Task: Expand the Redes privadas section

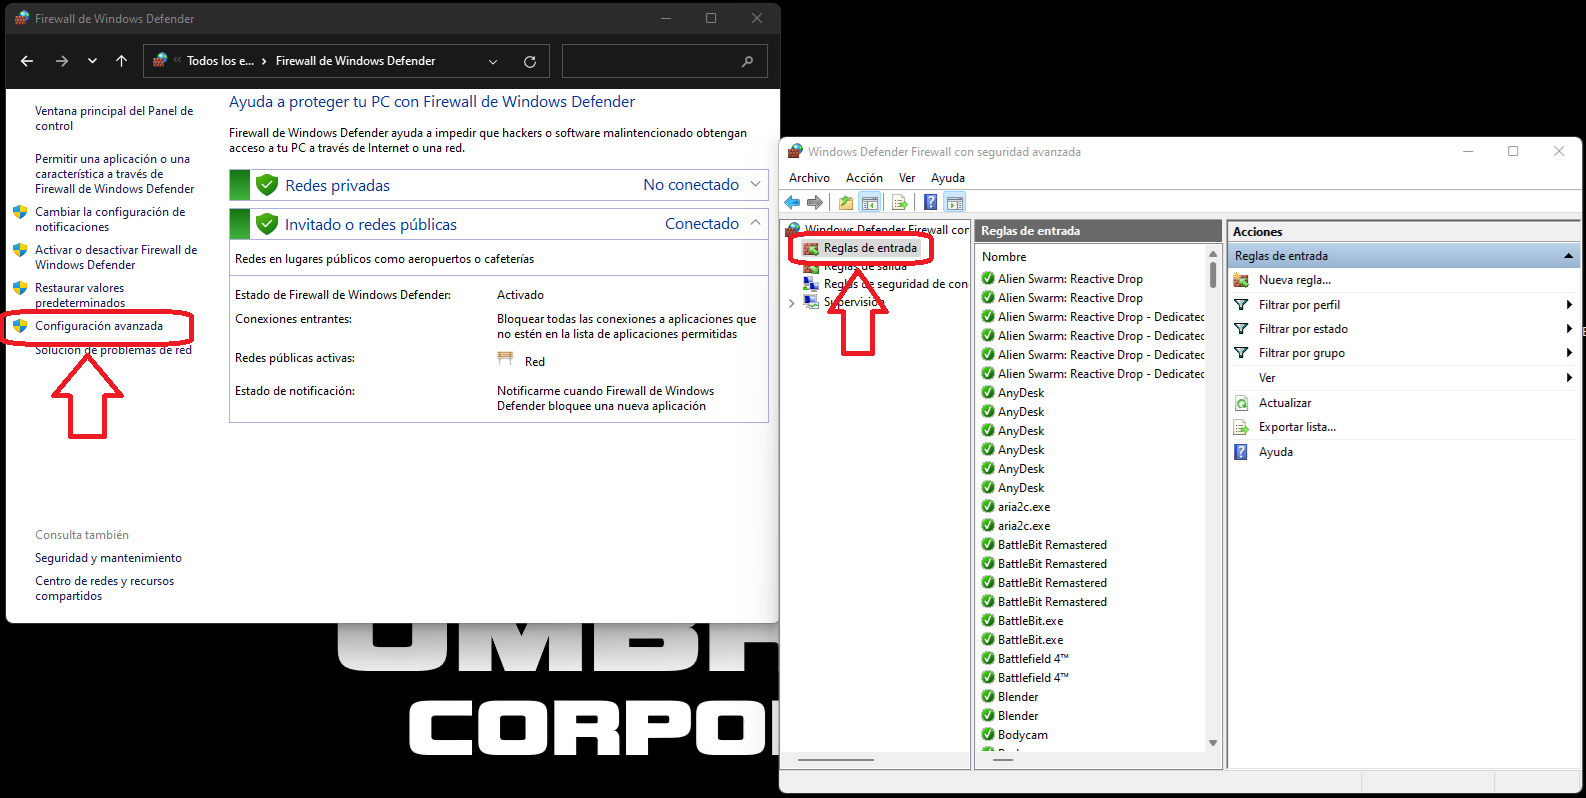Action: (x=755, y=185)
